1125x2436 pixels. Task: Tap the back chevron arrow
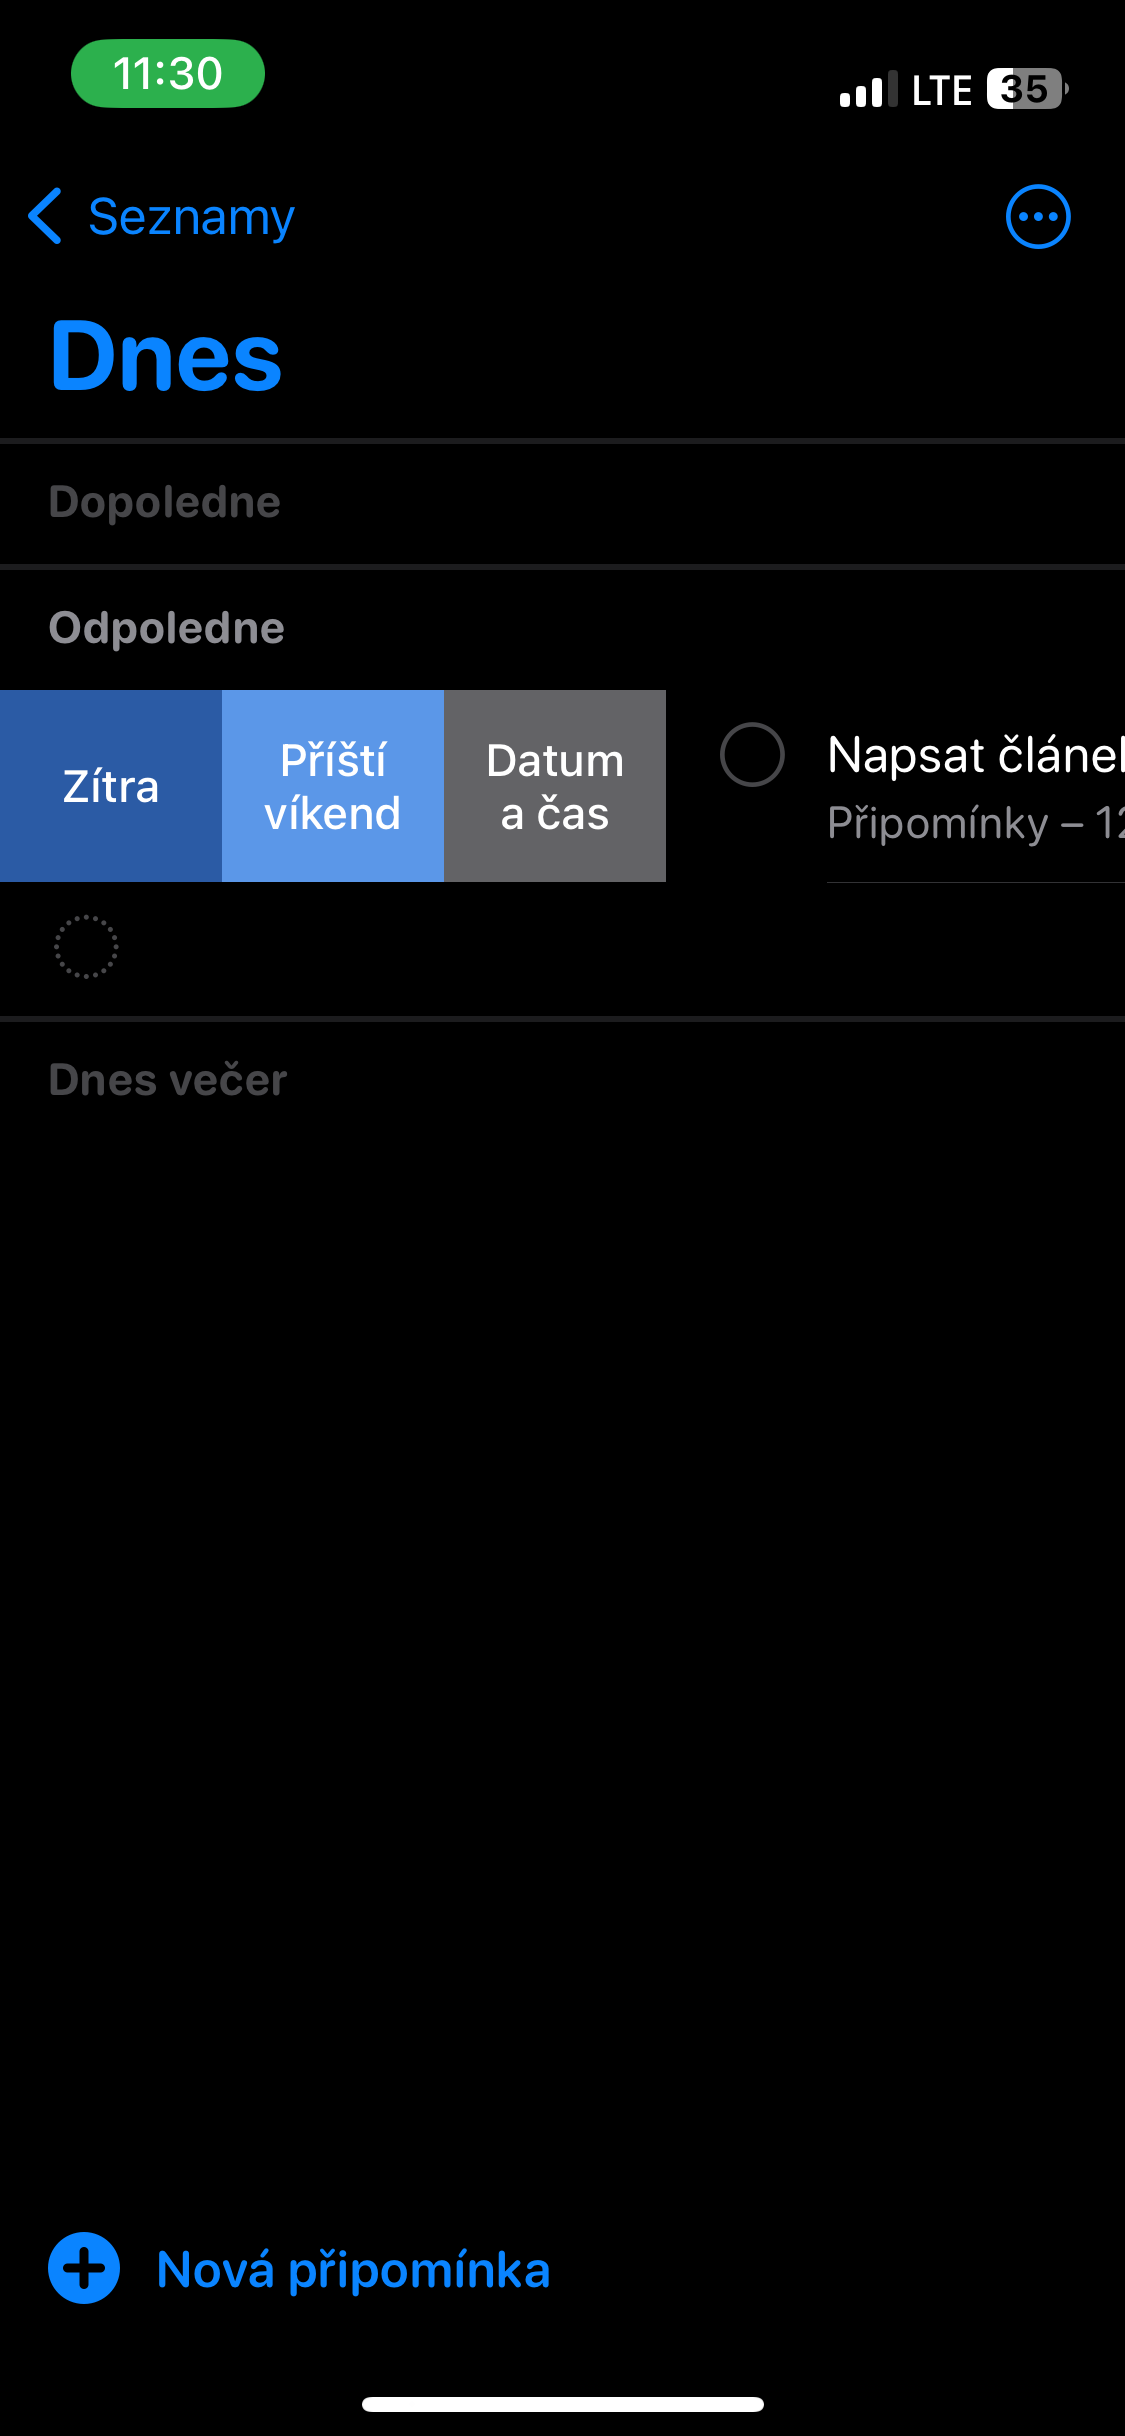pos(46,216)
